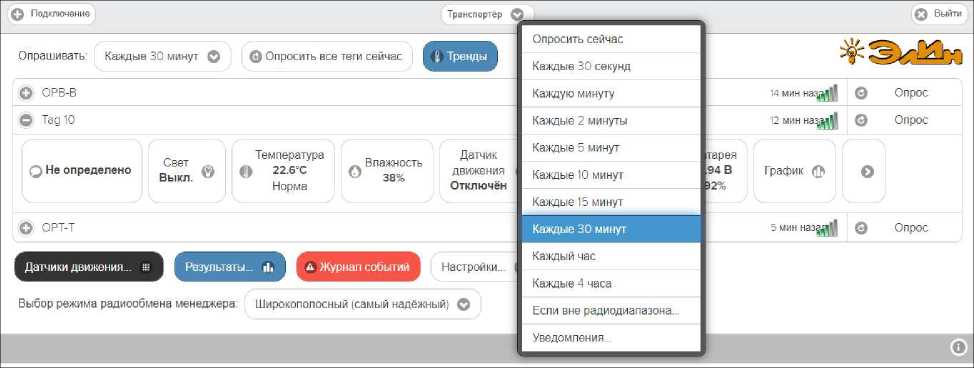Open Результаты... statistics button

[230, 267]
